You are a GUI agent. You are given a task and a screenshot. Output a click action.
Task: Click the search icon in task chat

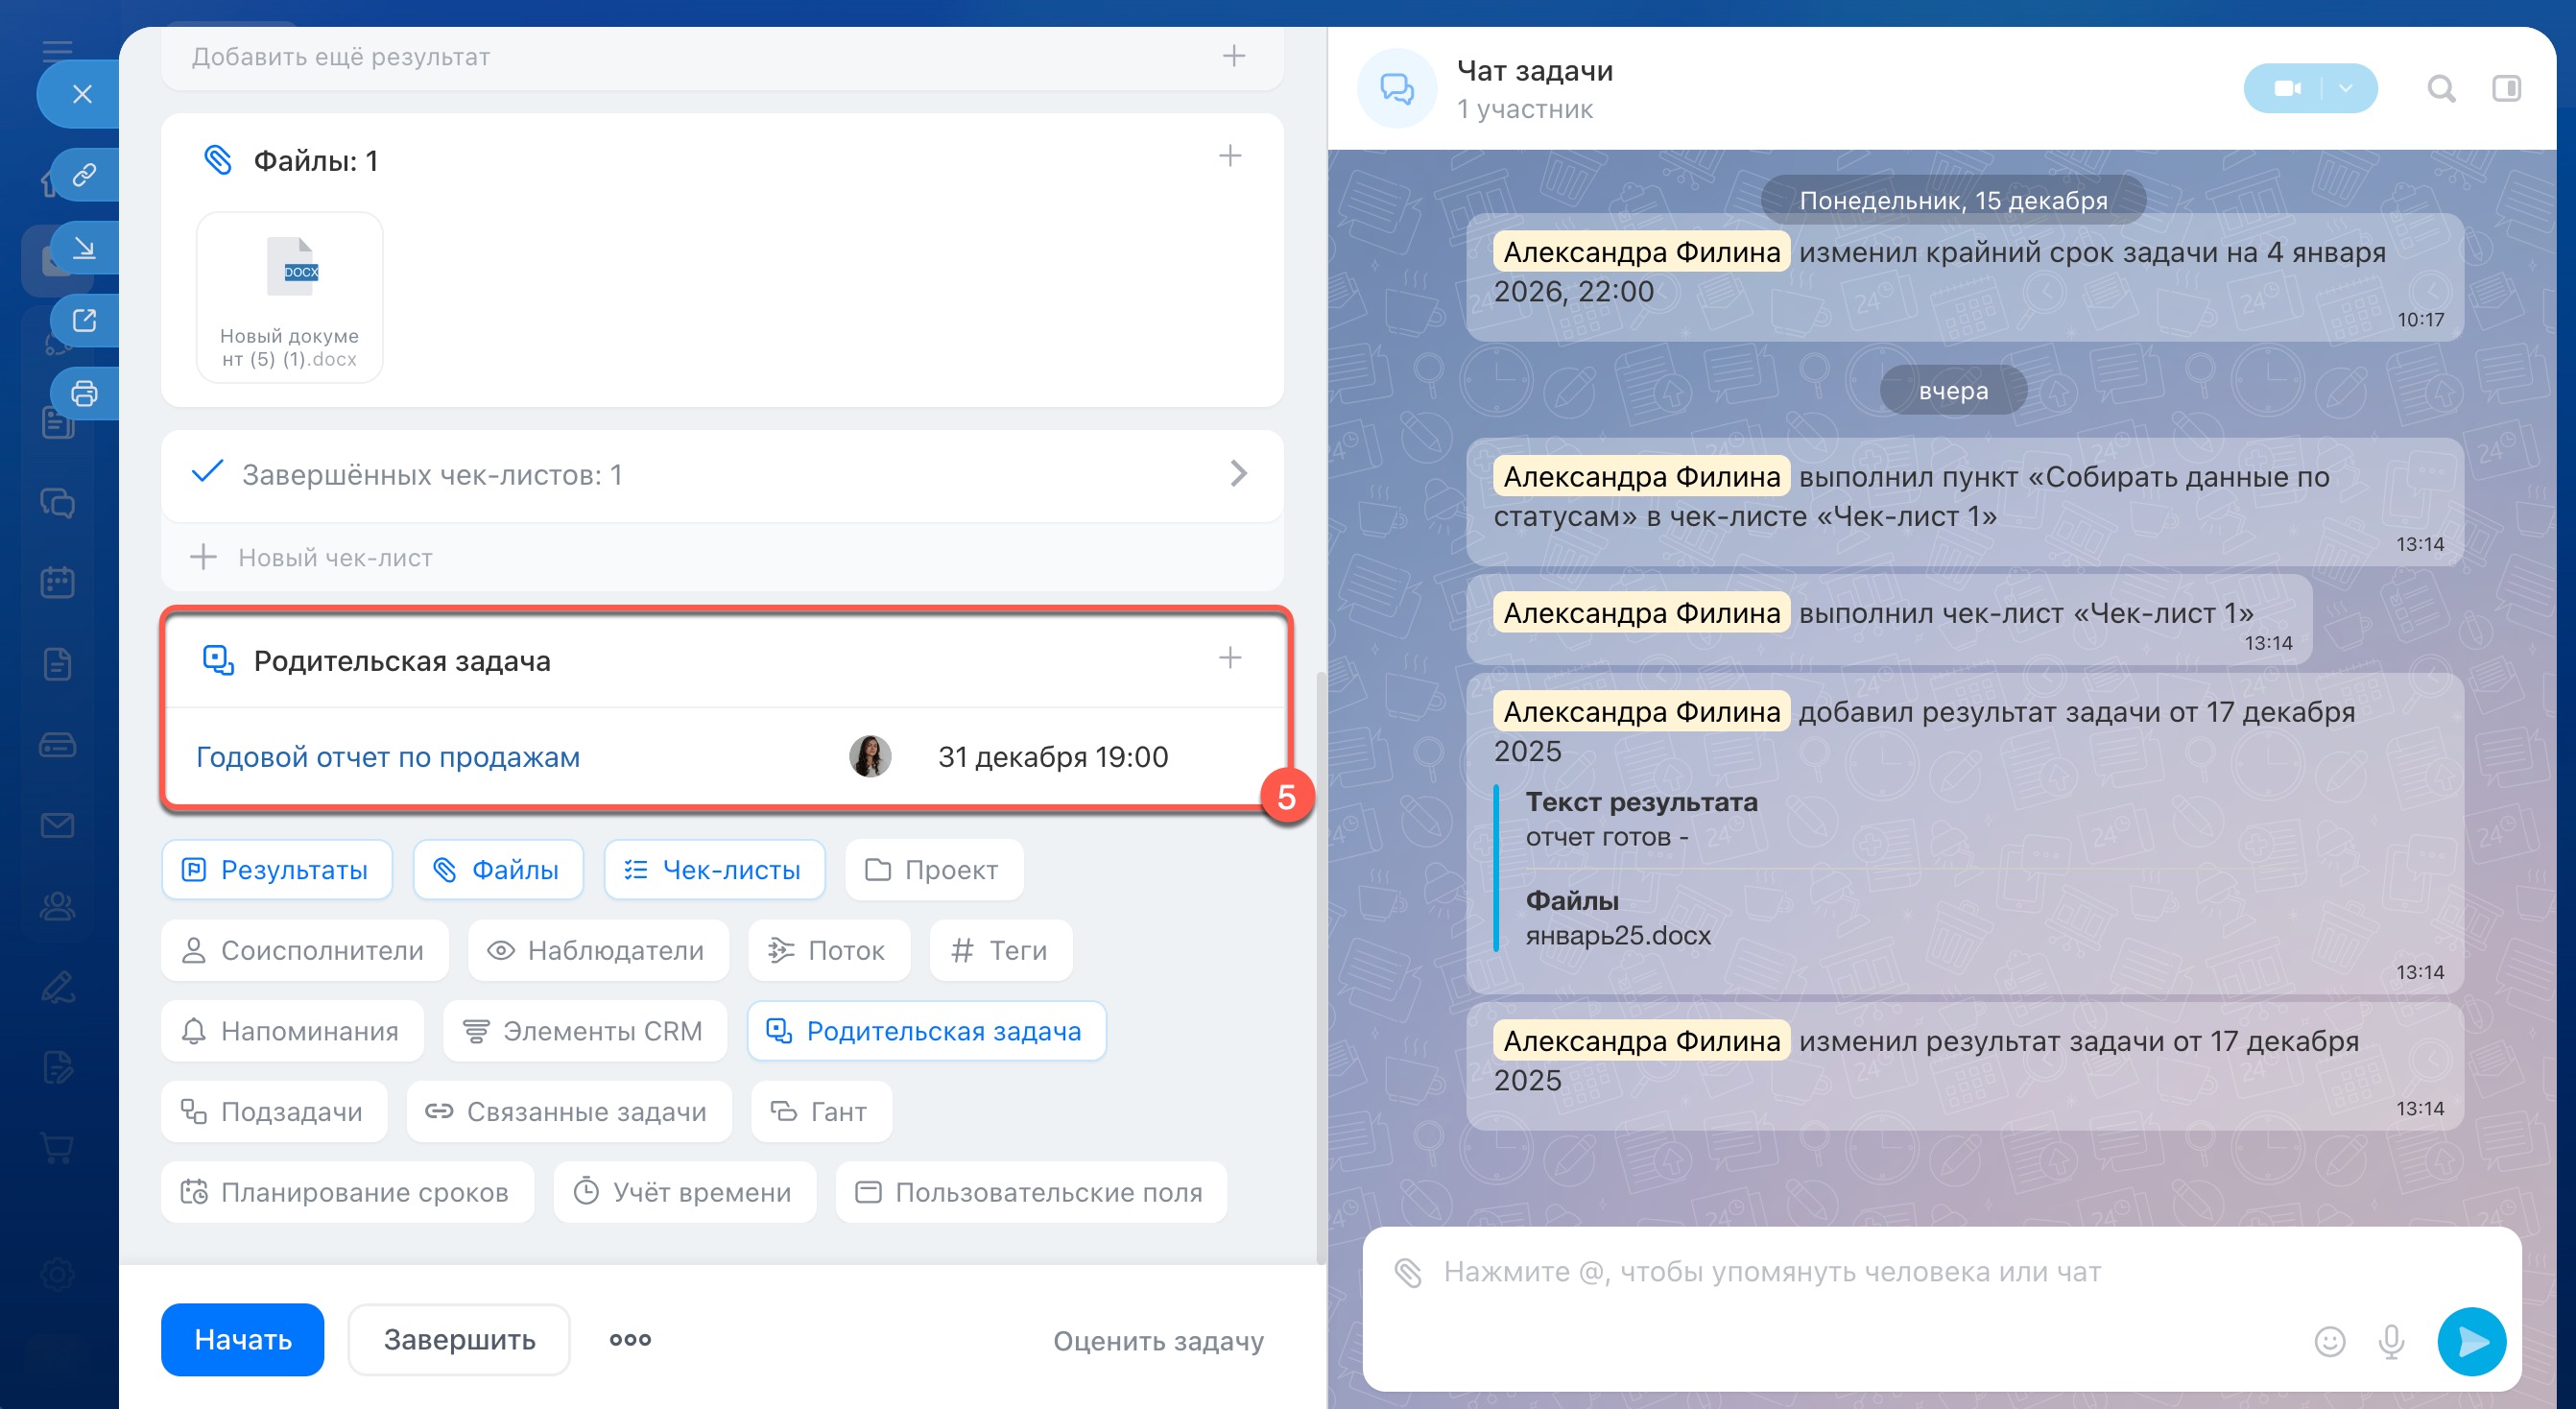point(2441,89)
